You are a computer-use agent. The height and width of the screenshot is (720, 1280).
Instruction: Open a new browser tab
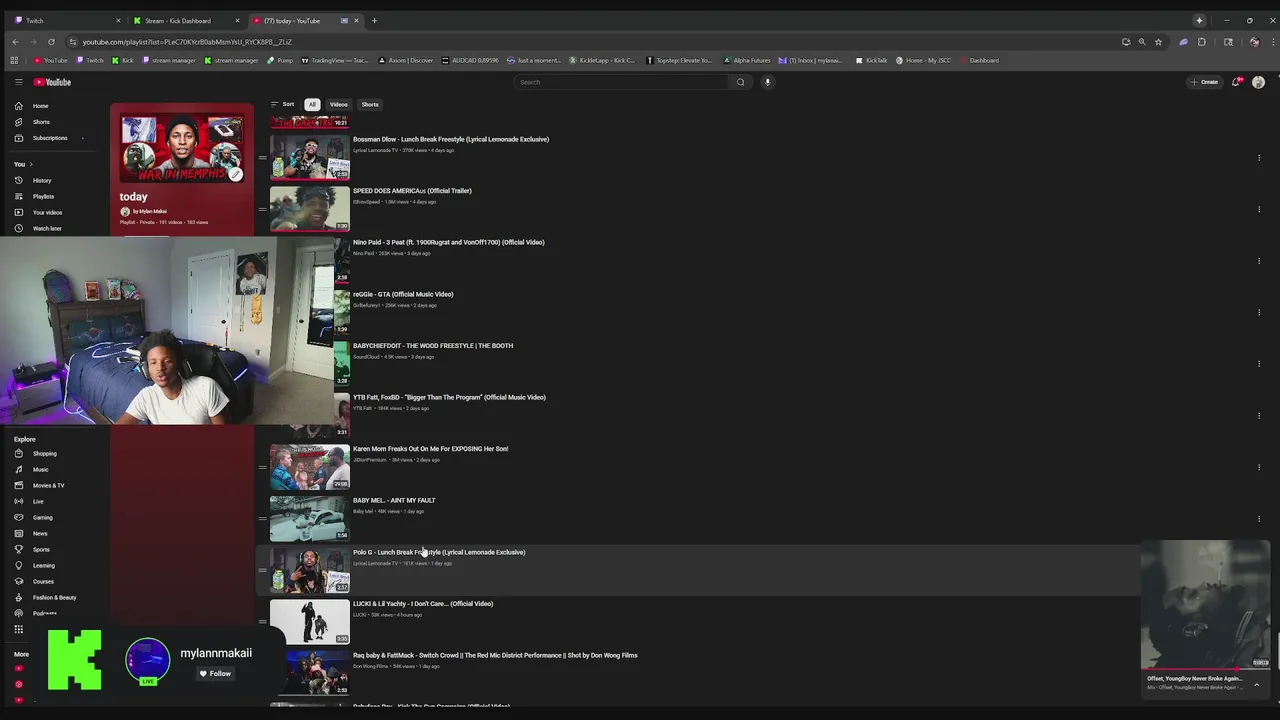[374, 20]
